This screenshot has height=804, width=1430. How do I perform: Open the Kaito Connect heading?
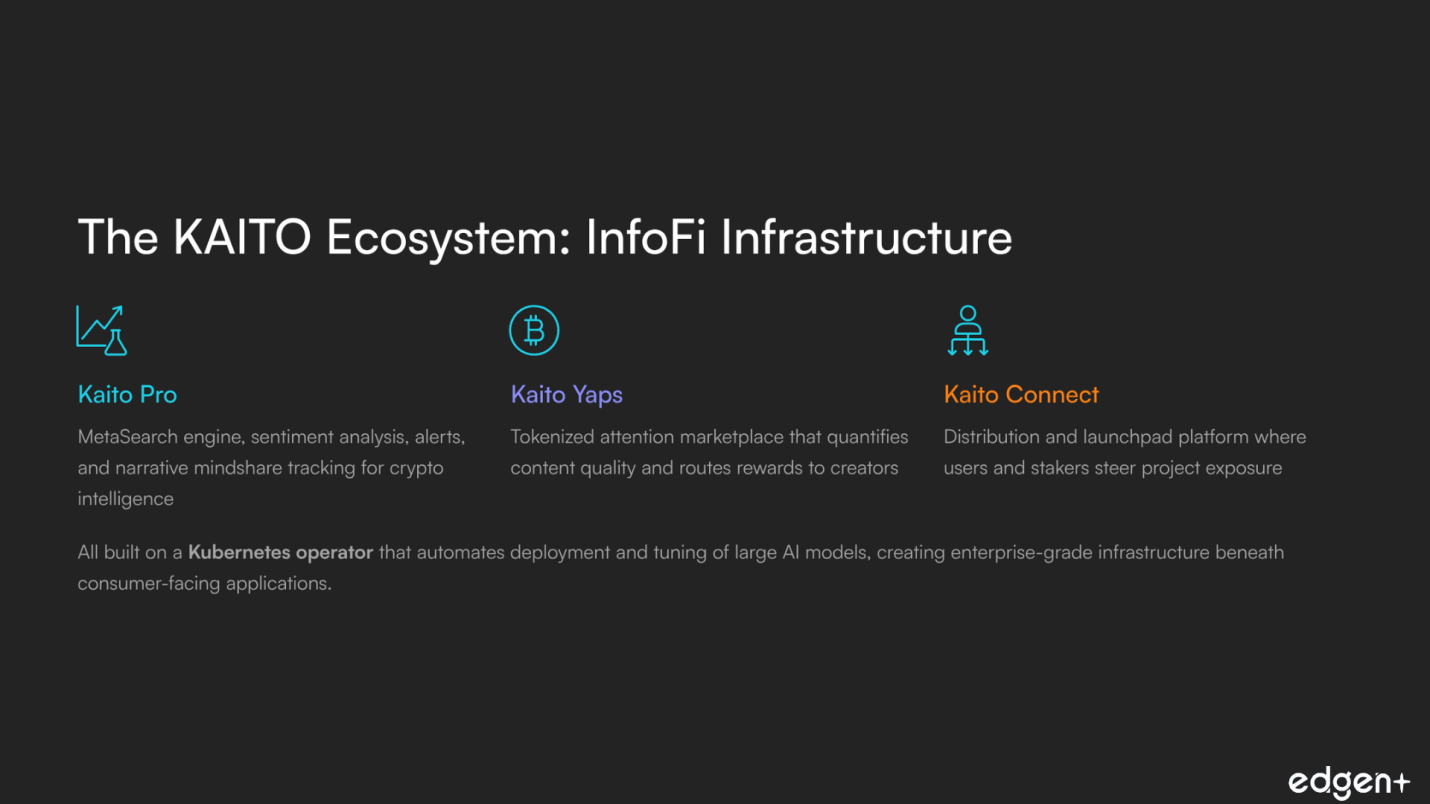click(x=1021, y=395)
